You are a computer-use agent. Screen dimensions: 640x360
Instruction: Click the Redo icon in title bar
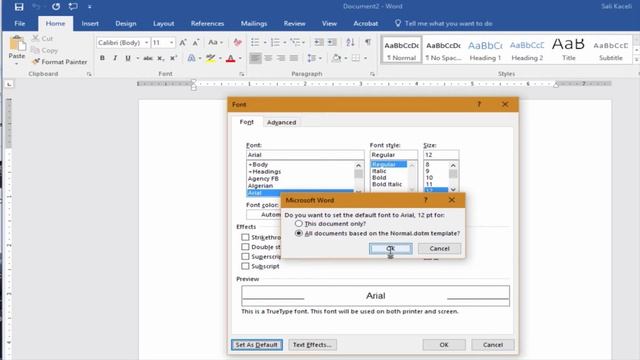56,7
